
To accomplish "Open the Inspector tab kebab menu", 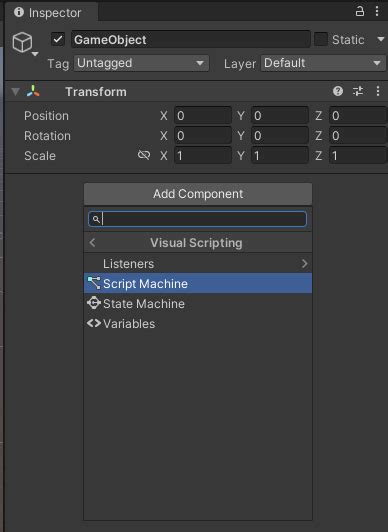I will point(377,11).
